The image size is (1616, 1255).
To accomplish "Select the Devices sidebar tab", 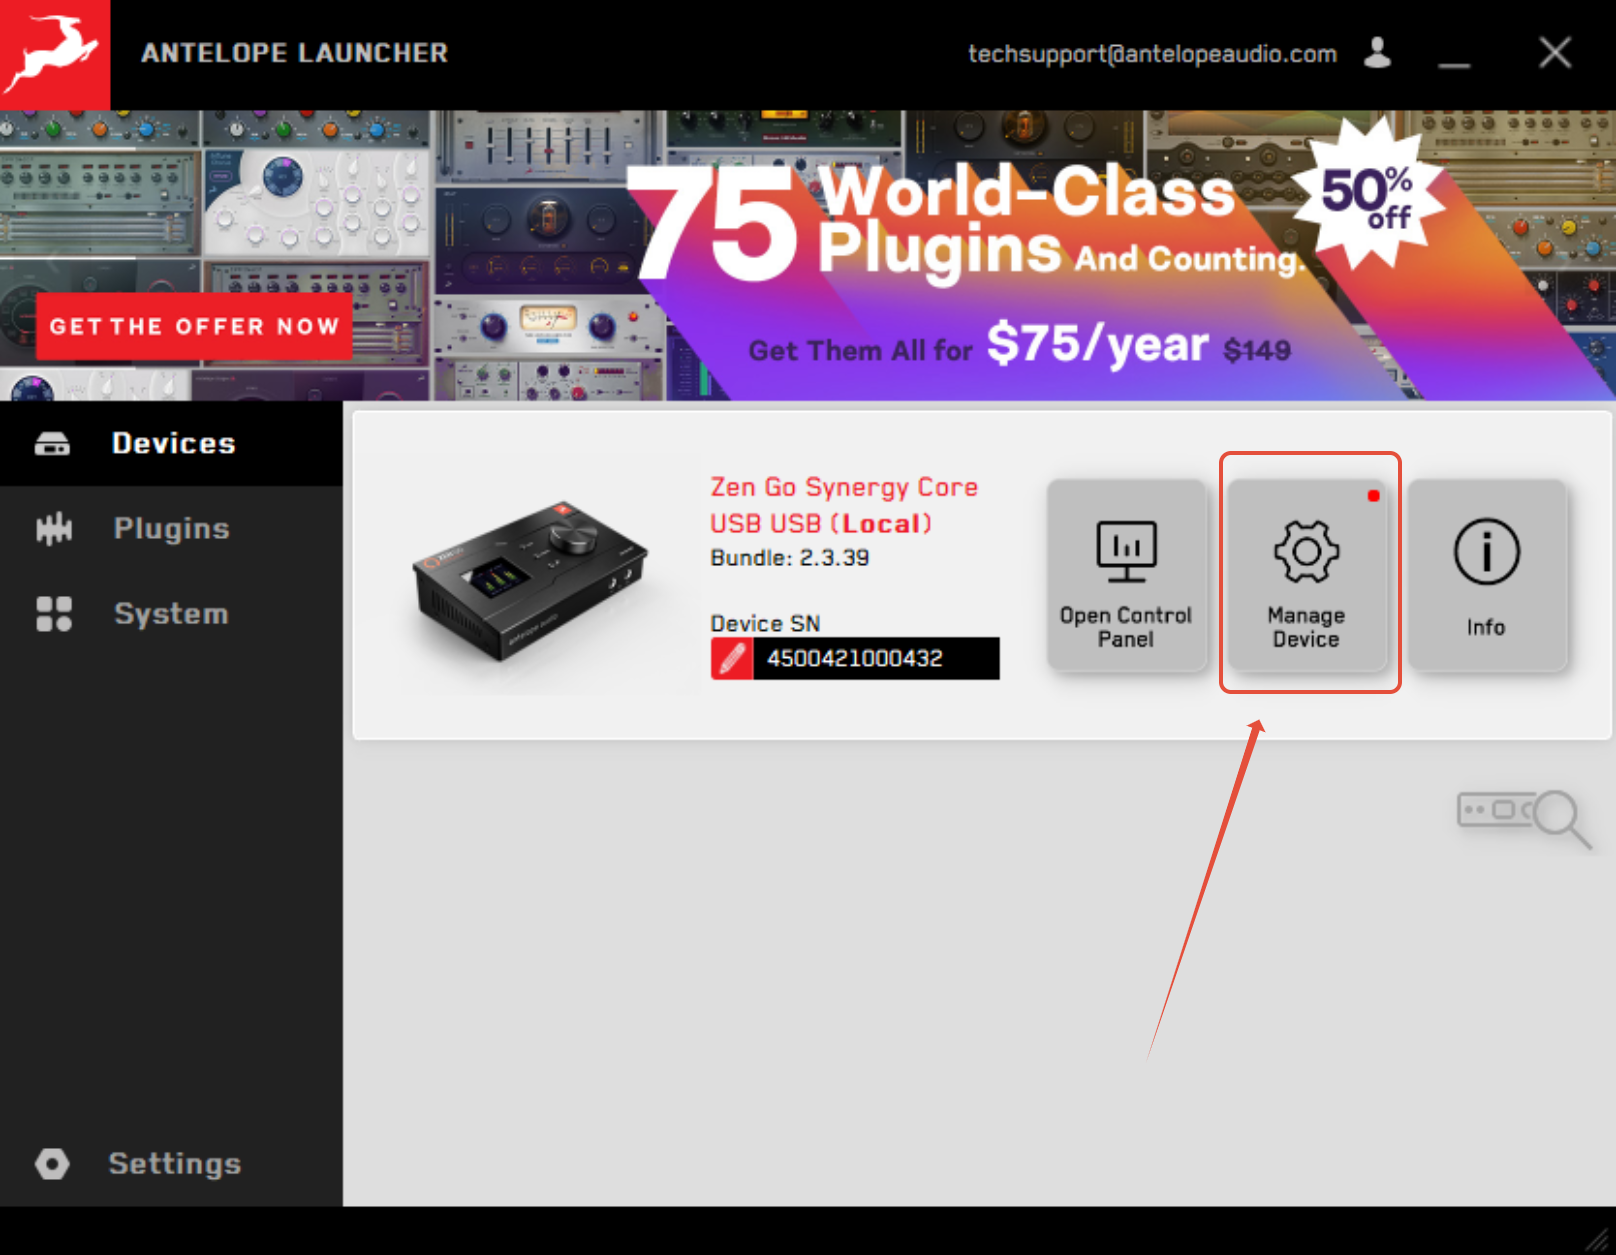I will coord(171,443).
